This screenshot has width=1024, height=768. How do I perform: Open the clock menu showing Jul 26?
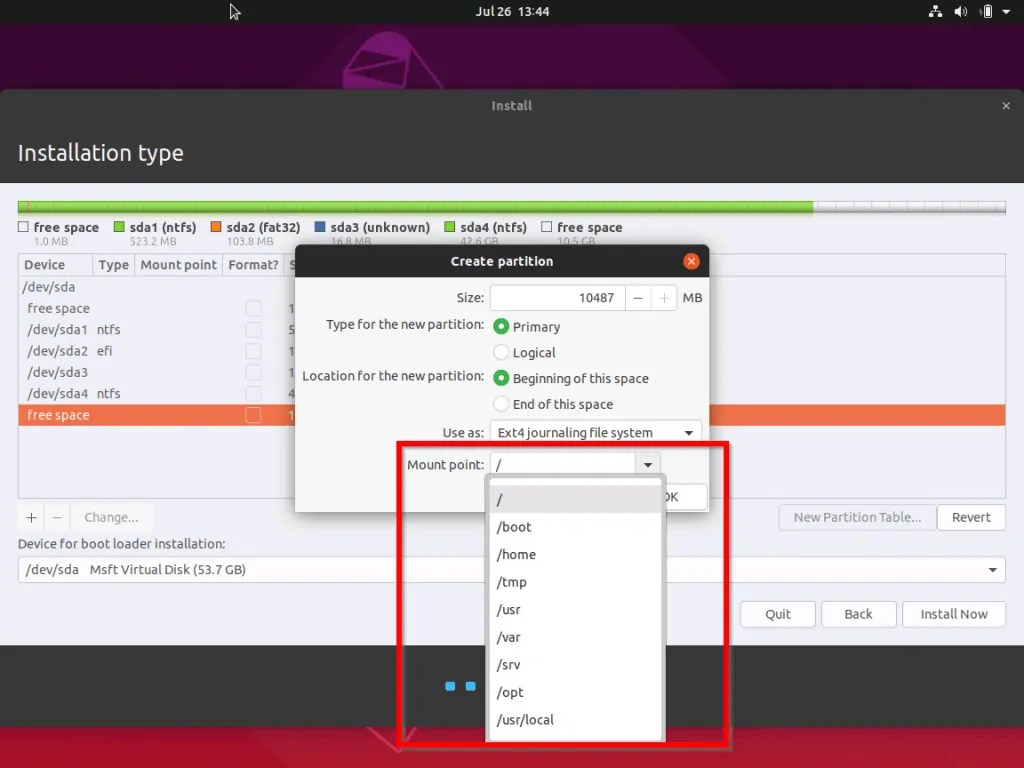pyautogui.click(x=512, y=11)
